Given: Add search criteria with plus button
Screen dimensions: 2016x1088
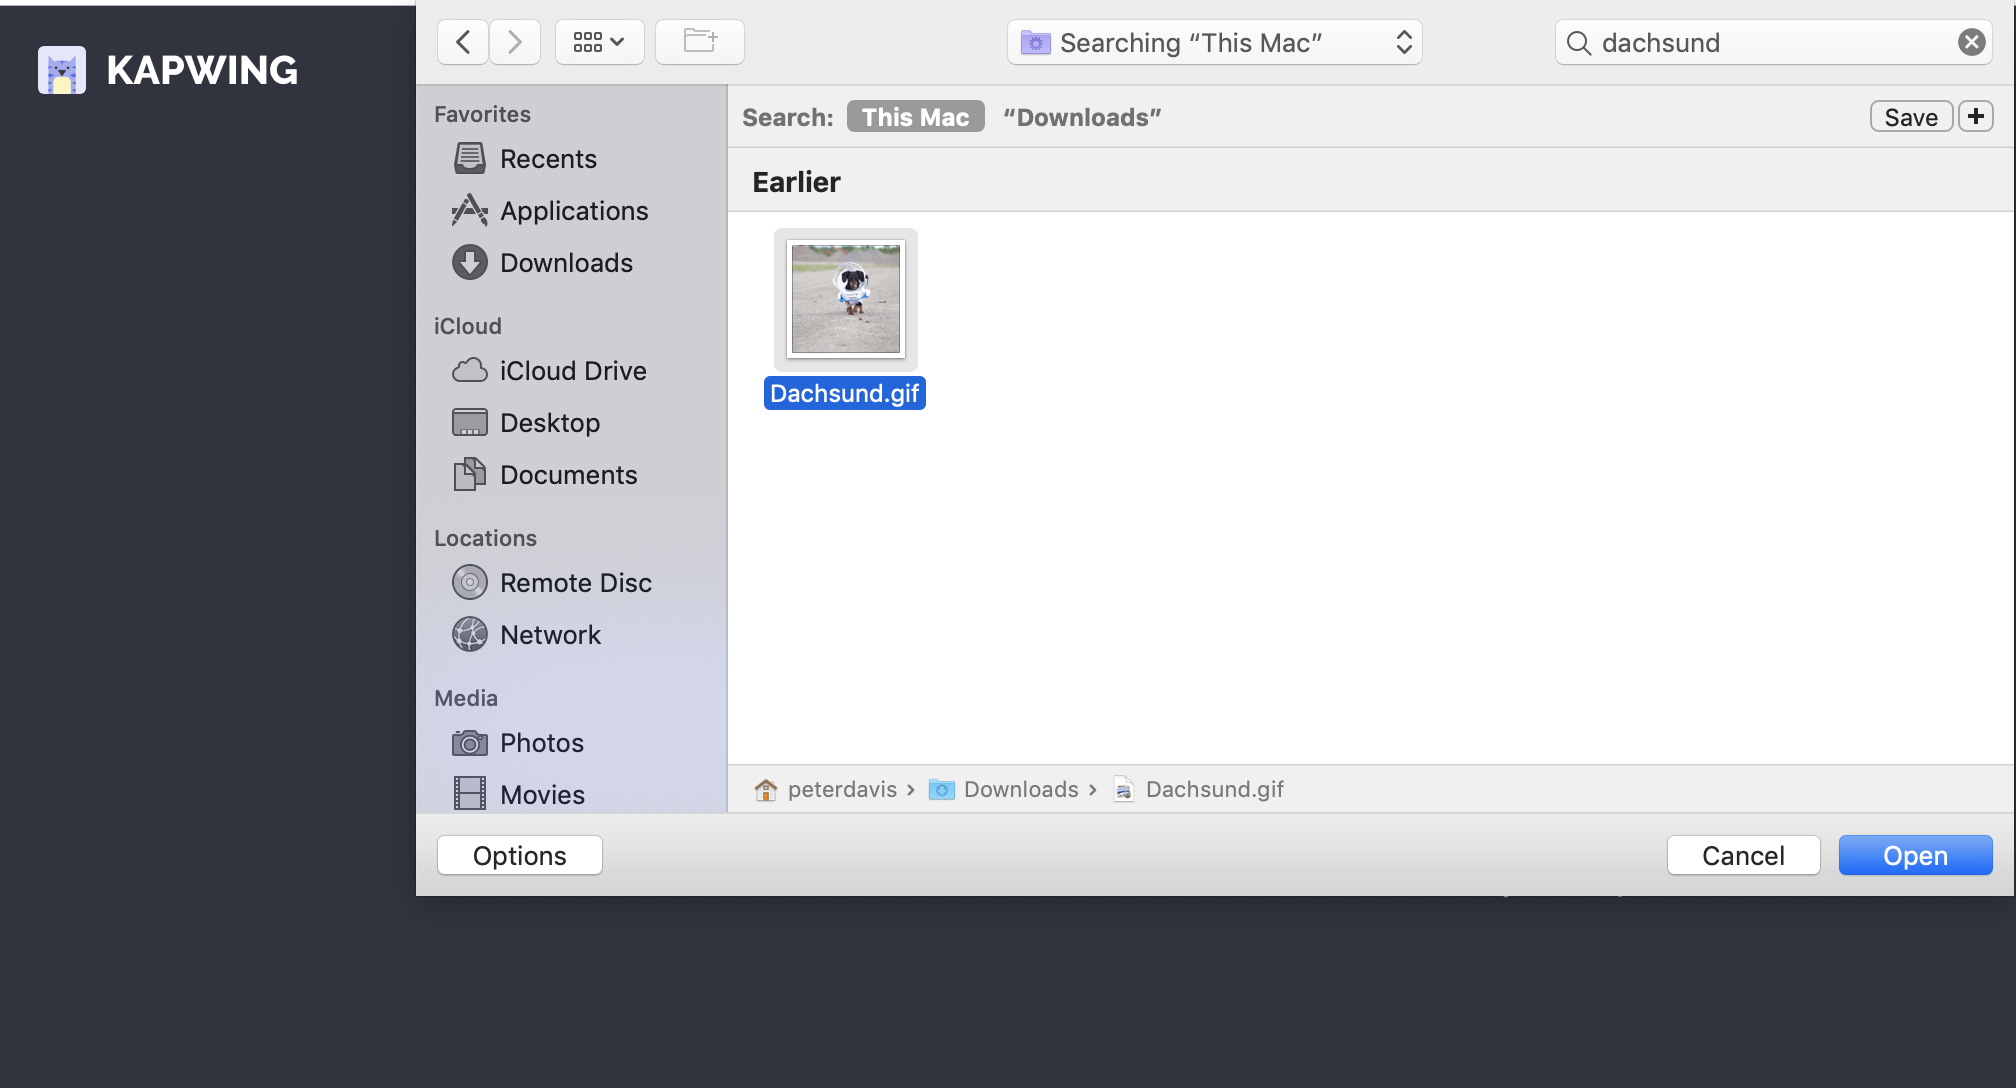Looking at the screenshot, I should [x=1975, y=117].
